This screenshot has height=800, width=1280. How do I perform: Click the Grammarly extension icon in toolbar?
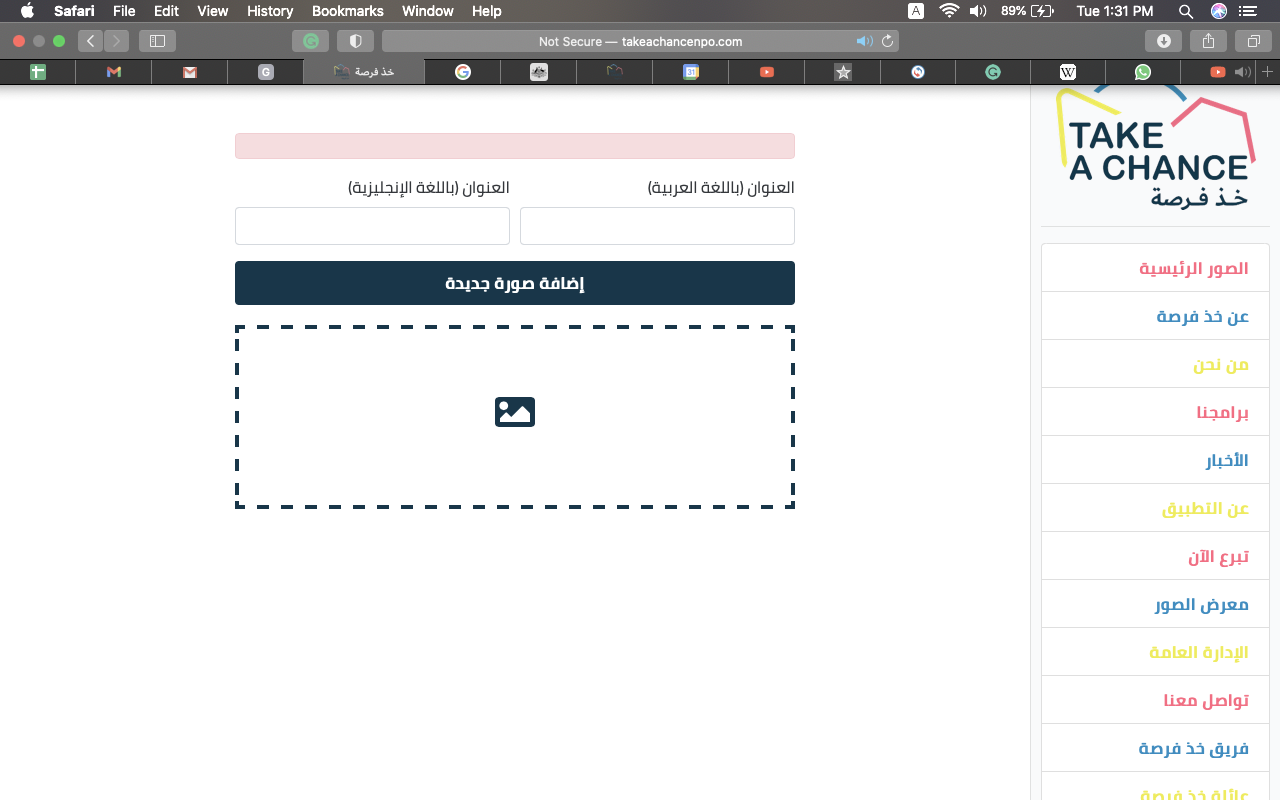[311, 41]
